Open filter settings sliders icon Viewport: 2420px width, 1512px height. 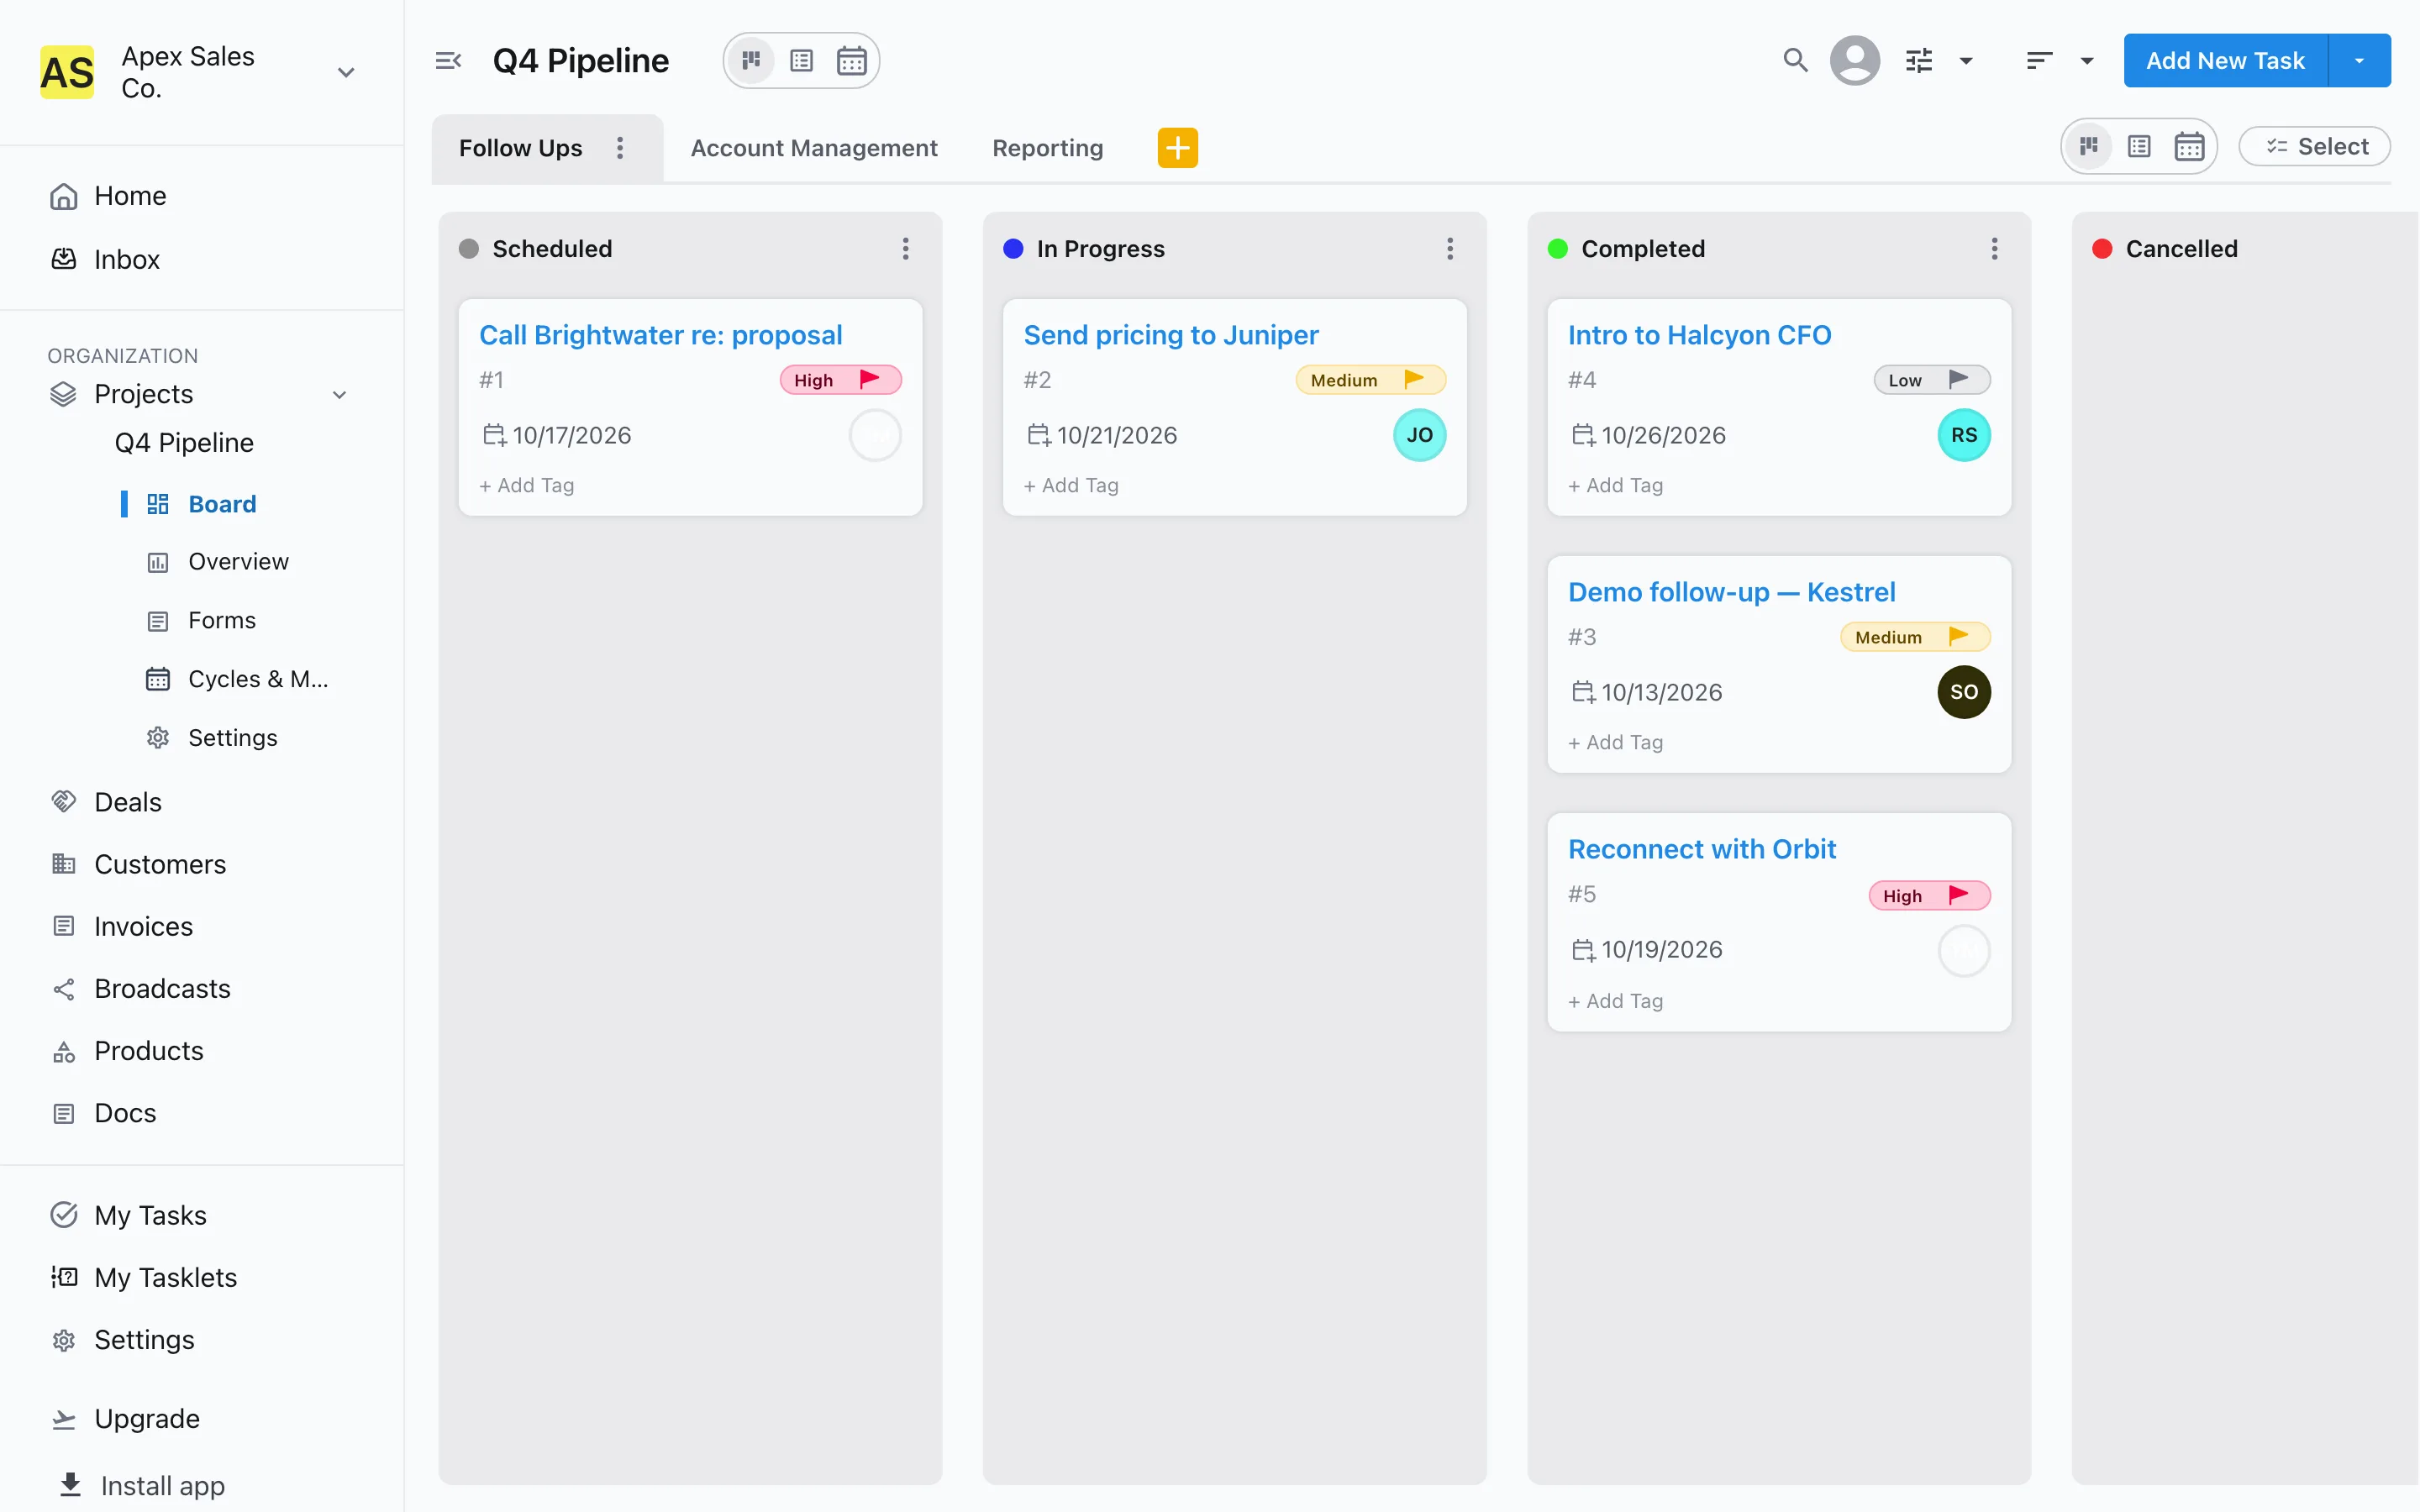click(x=1918, y=61)
